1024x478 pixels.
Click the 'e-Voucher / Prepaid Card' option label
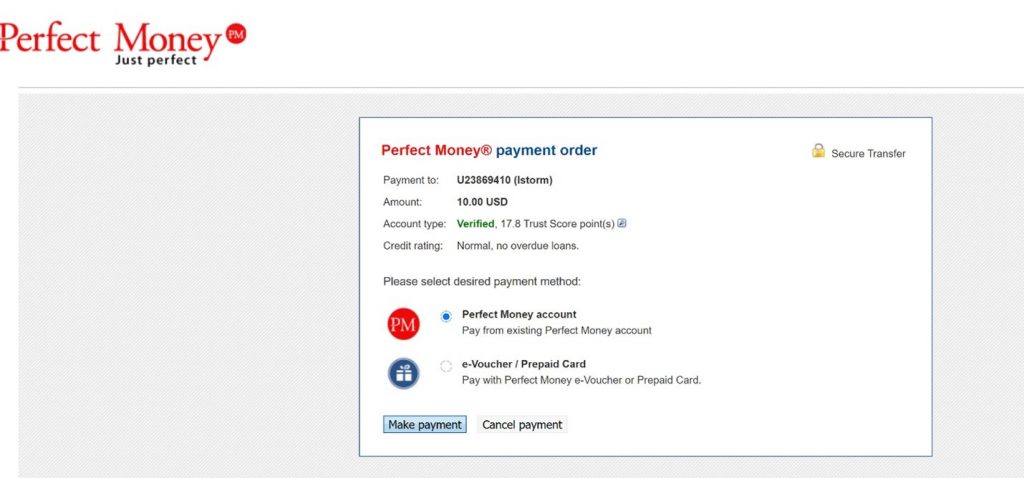click(524, 364)
